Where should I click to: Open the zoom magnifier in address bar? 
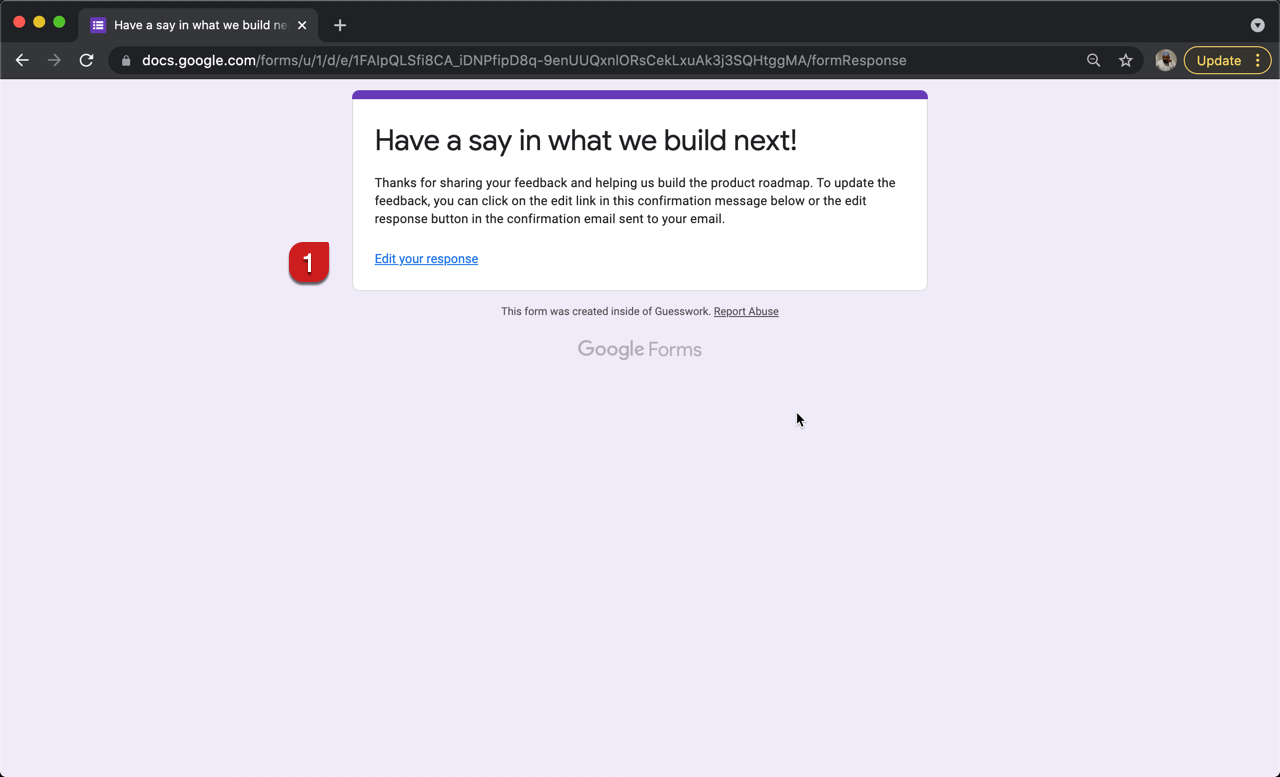(1093, 60)
